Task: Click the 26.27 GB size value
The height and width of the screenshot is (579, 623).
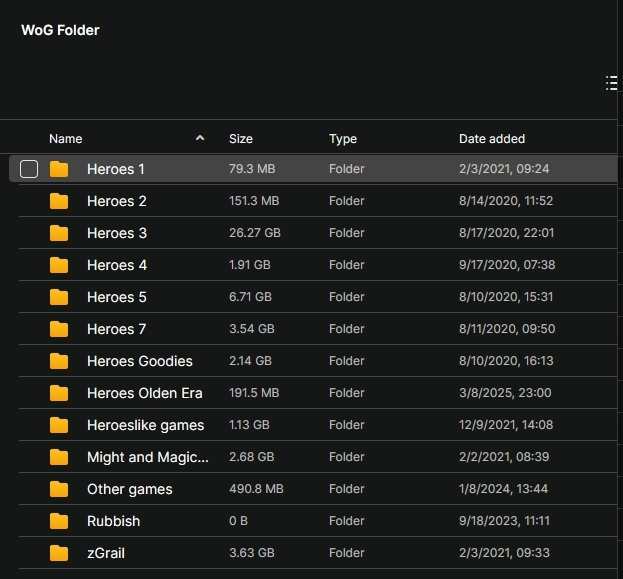Action: tap(255, 232)
